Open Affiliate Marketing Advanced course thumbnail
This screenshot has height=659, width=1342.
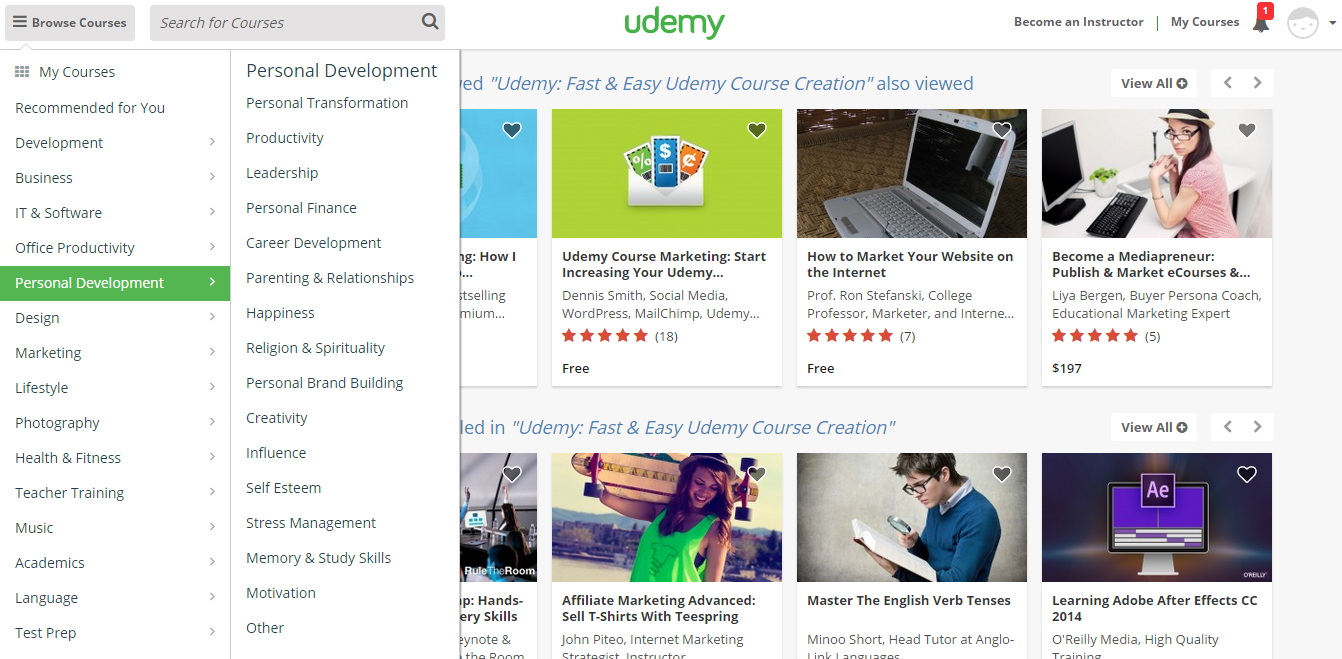tap(667, 518)
